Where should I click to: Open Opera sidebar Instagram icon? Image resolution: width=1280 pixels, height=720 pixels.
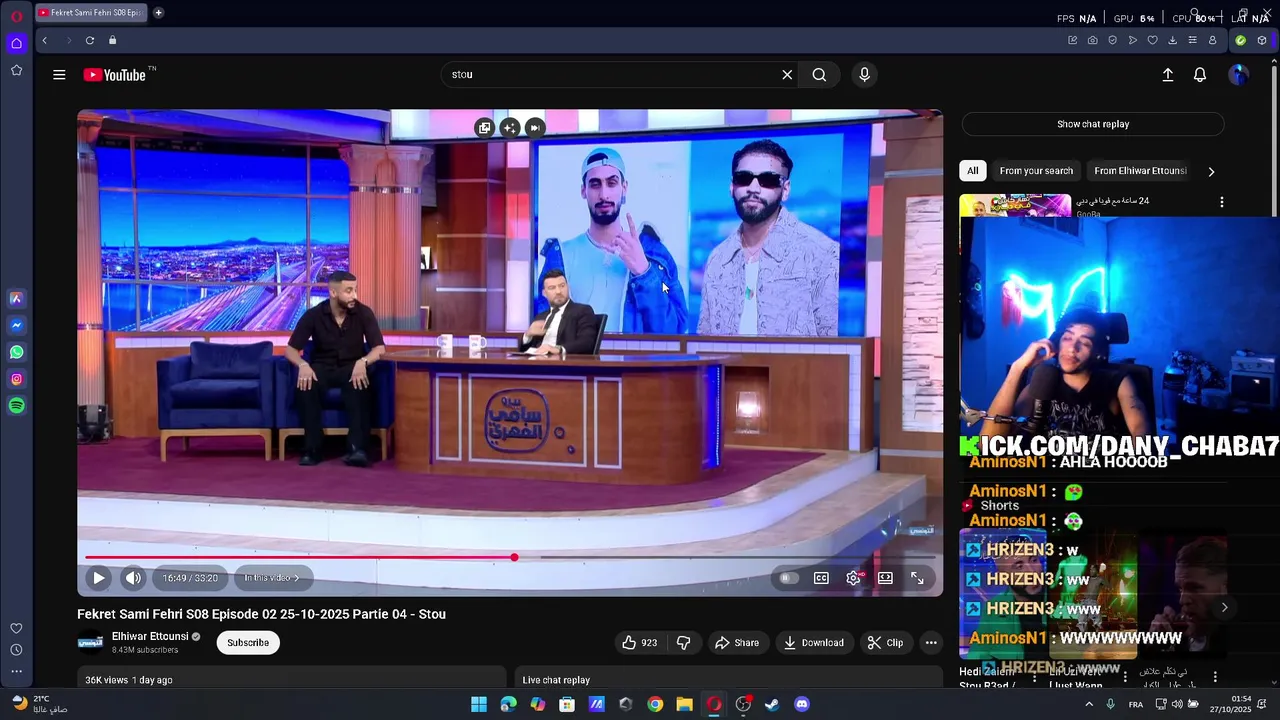(16, 379)
